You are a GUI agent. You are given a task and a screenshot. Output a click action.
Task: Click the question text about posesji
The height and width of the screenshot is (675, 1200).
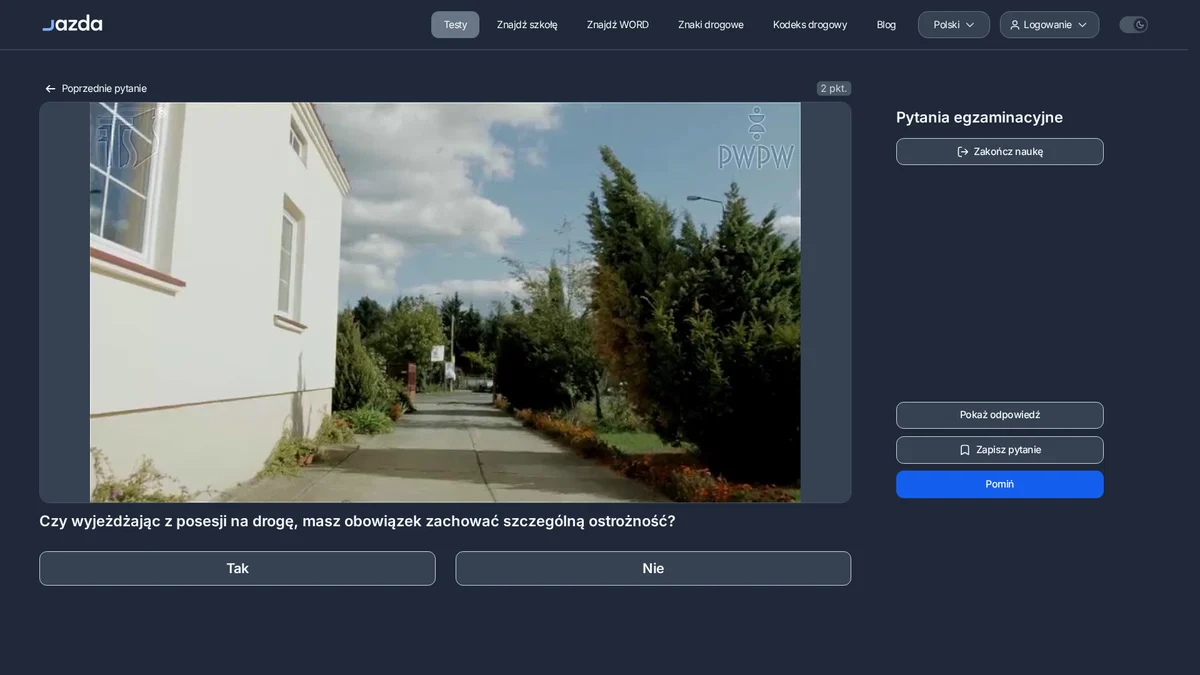pyautogui.click(x=357, y=521)
